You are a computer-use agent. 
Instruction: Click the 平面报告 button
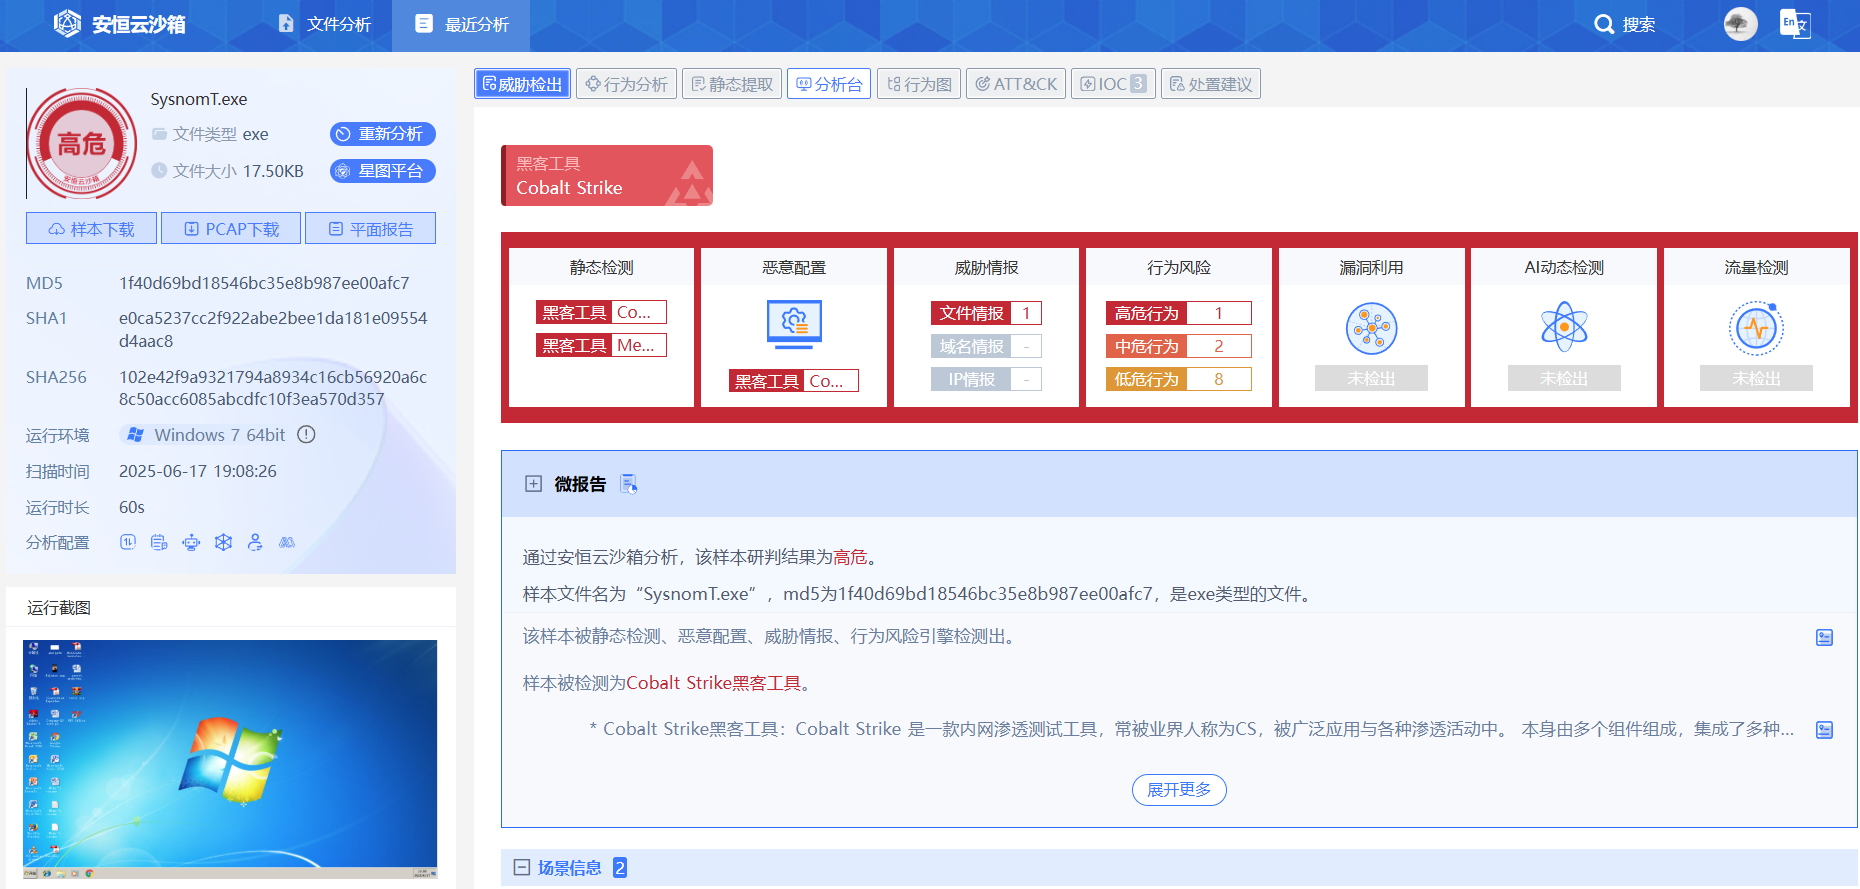pyautogui.click(x=370, y=228)
